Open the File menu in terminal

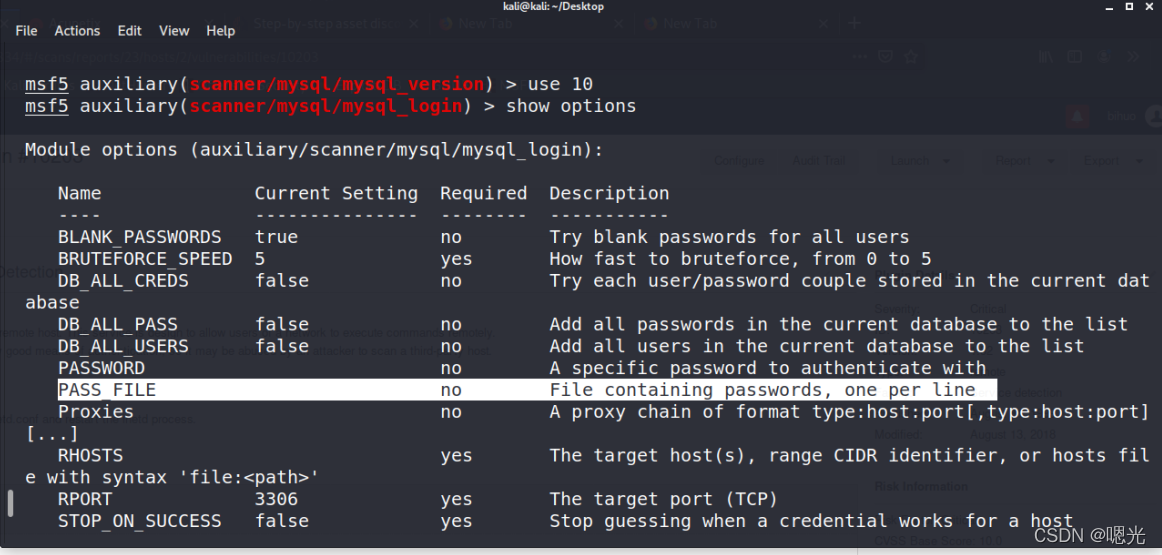coord(26,30)
